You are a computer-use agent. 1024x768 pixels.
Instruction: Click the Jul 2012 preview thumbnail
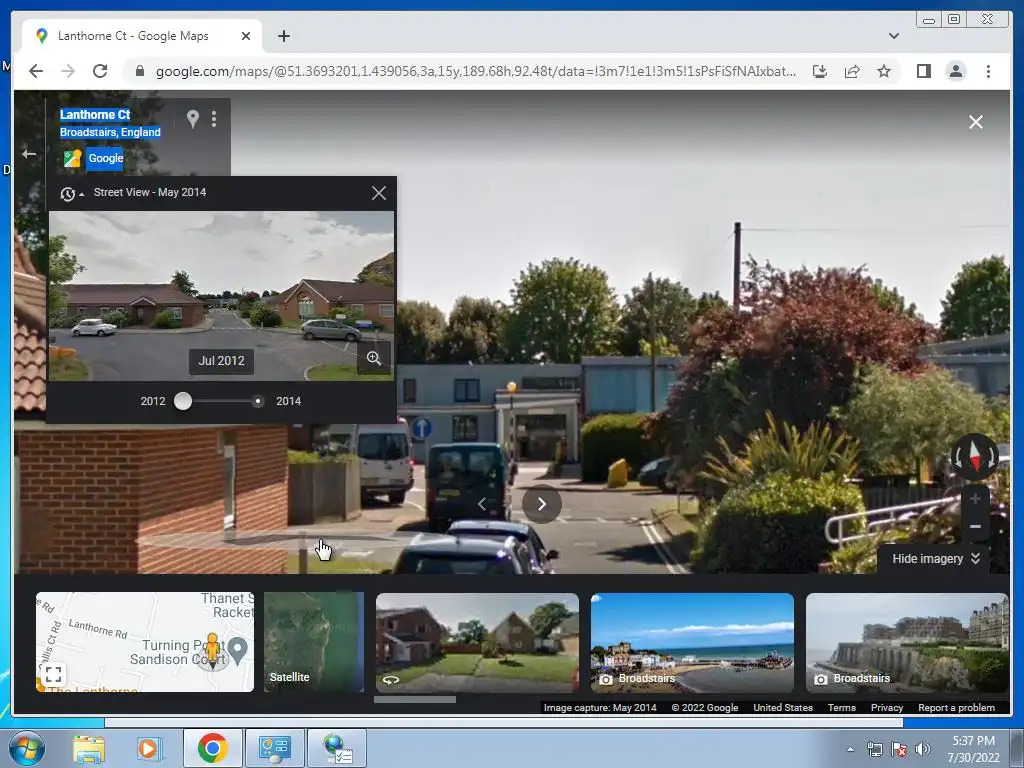tap(221, 295)
